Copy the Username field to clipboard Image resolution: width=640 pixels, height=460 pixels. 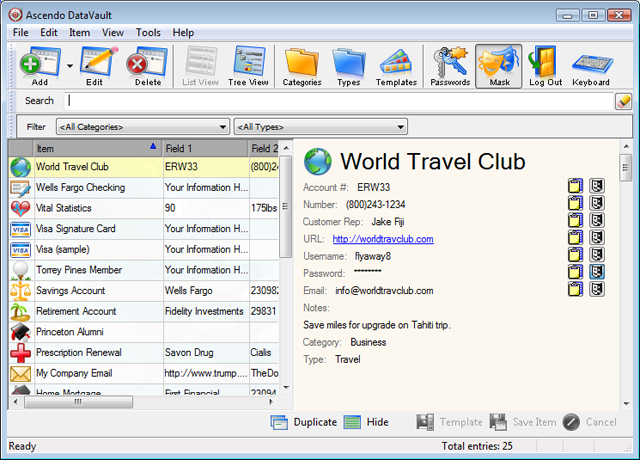click(575, 255)
